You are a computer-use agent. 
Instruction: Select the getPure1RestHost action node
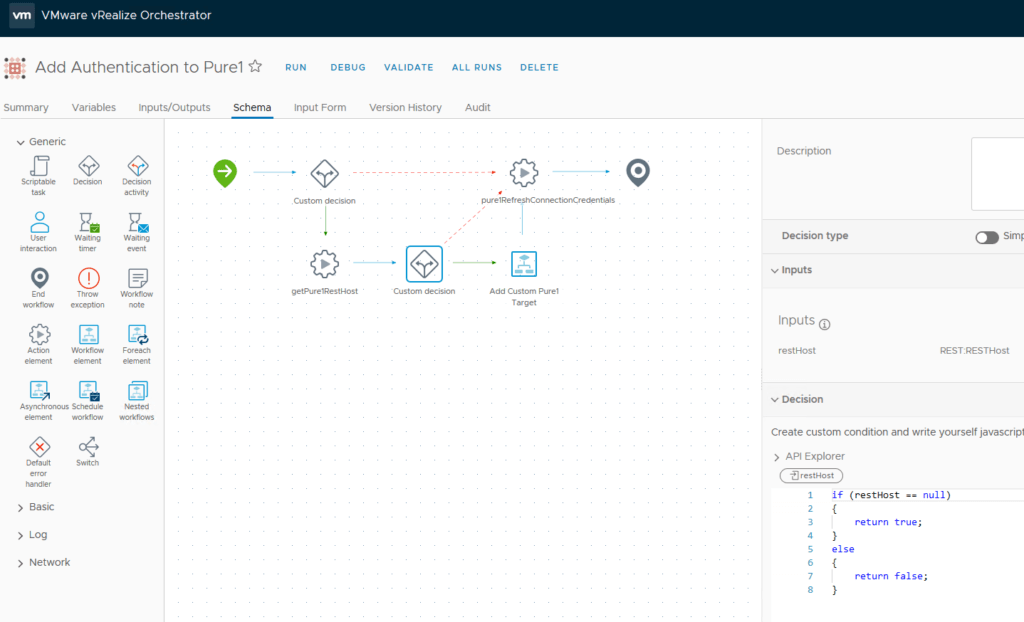click(325, 264)
